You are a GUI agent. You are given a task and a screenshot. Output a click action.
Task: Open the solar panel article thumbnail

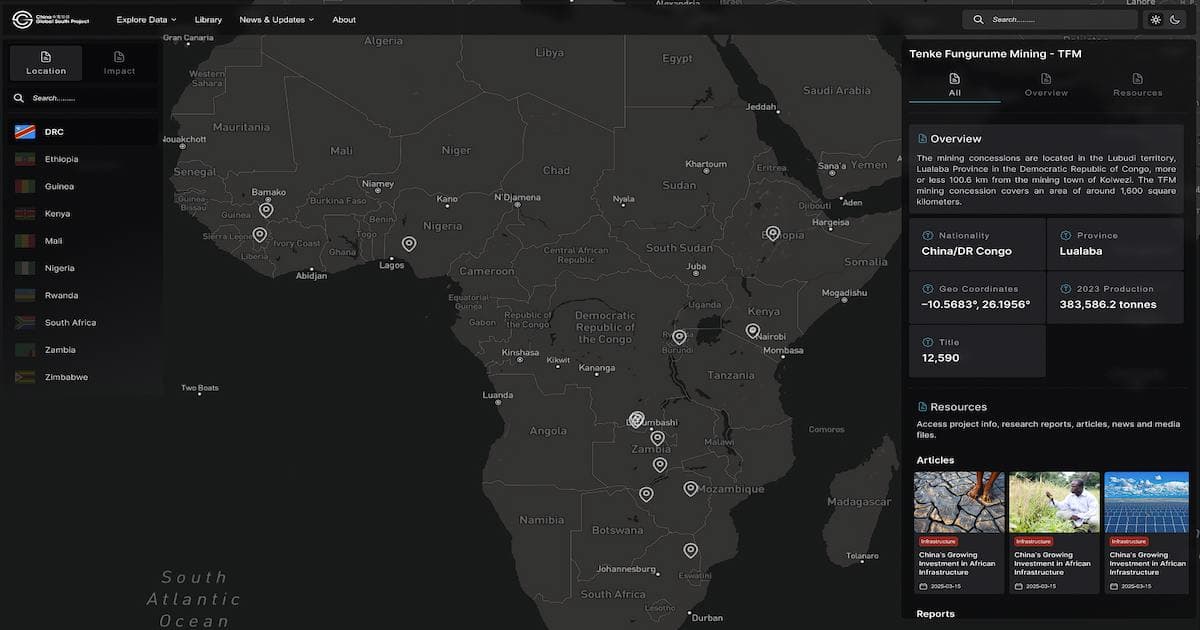[x=1146, y=501]
